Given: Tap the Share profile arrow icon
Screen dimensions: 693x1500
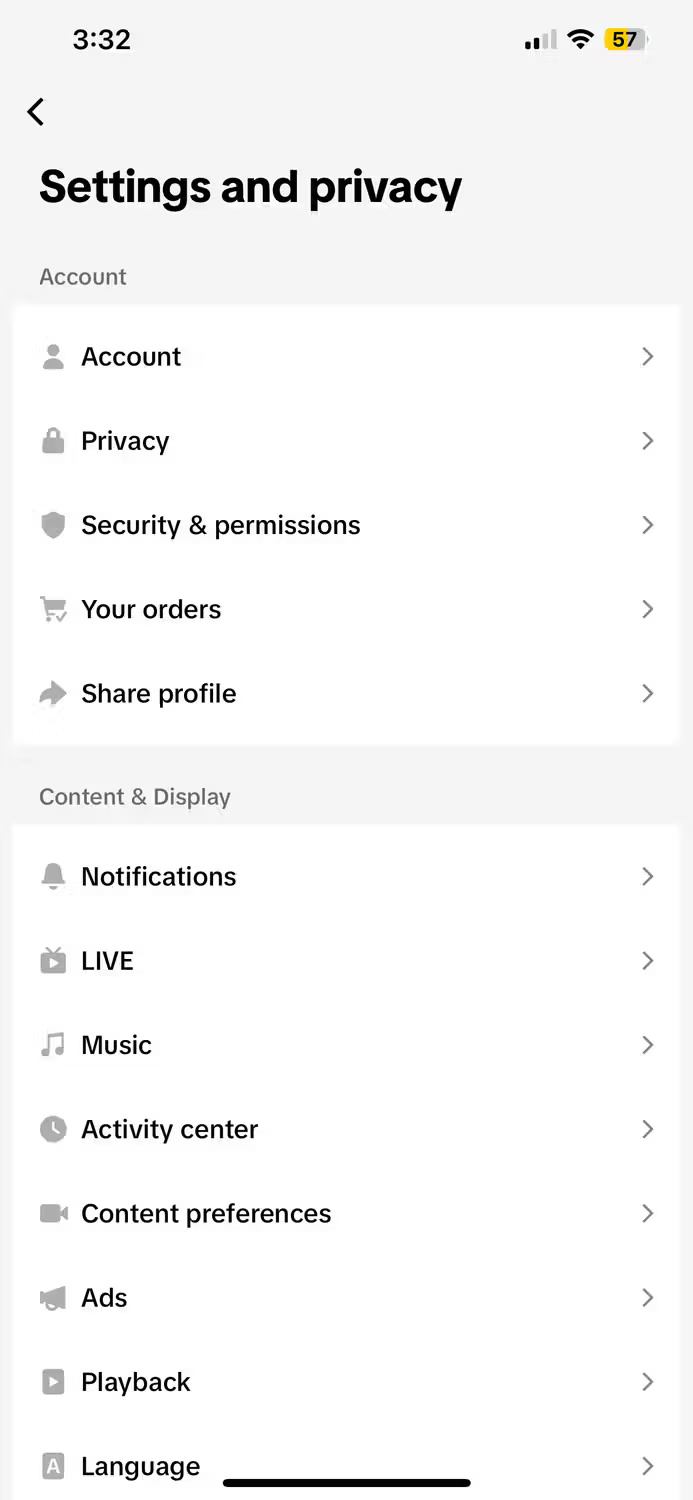Looking at the screenshot, I should pyautogui.click(x=53, y=693).
